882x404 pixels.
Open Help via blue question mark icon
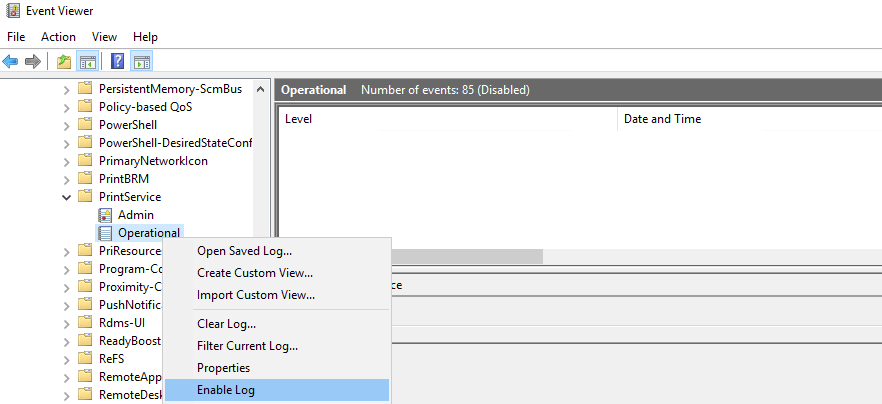[x=118, y=62]
